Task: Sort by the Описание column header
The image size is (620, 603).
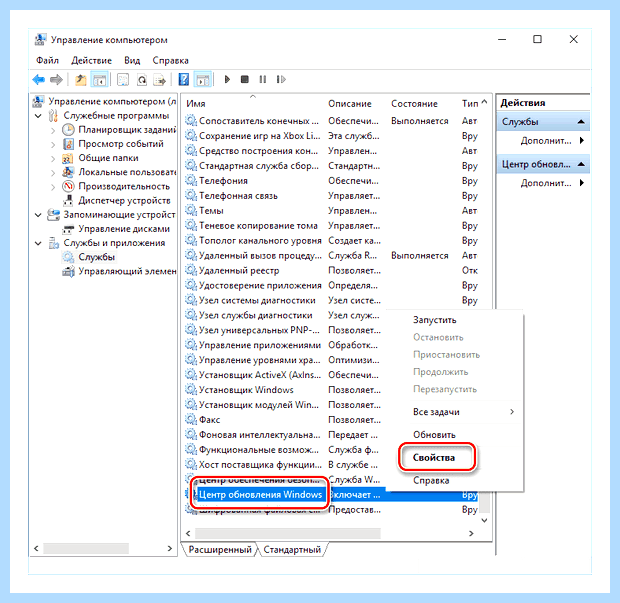Action: point(350,104)
